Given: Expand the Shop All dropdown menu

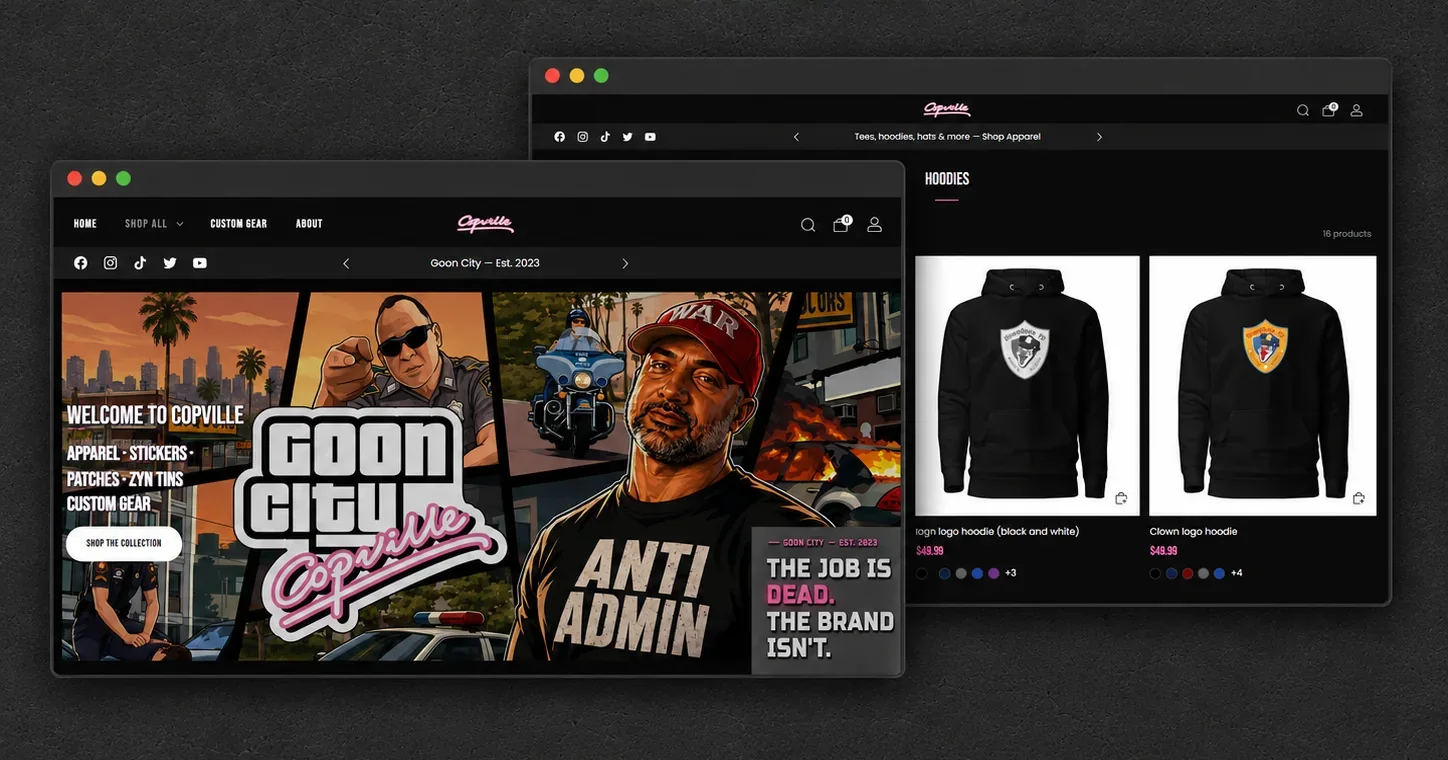Looking at the screenshot, I should click(x=154, y=224).
